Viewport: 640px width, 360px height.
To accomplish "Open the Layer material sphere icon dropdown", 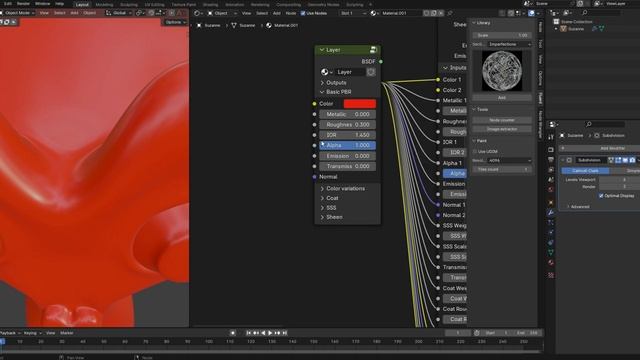I will point(327,72).
